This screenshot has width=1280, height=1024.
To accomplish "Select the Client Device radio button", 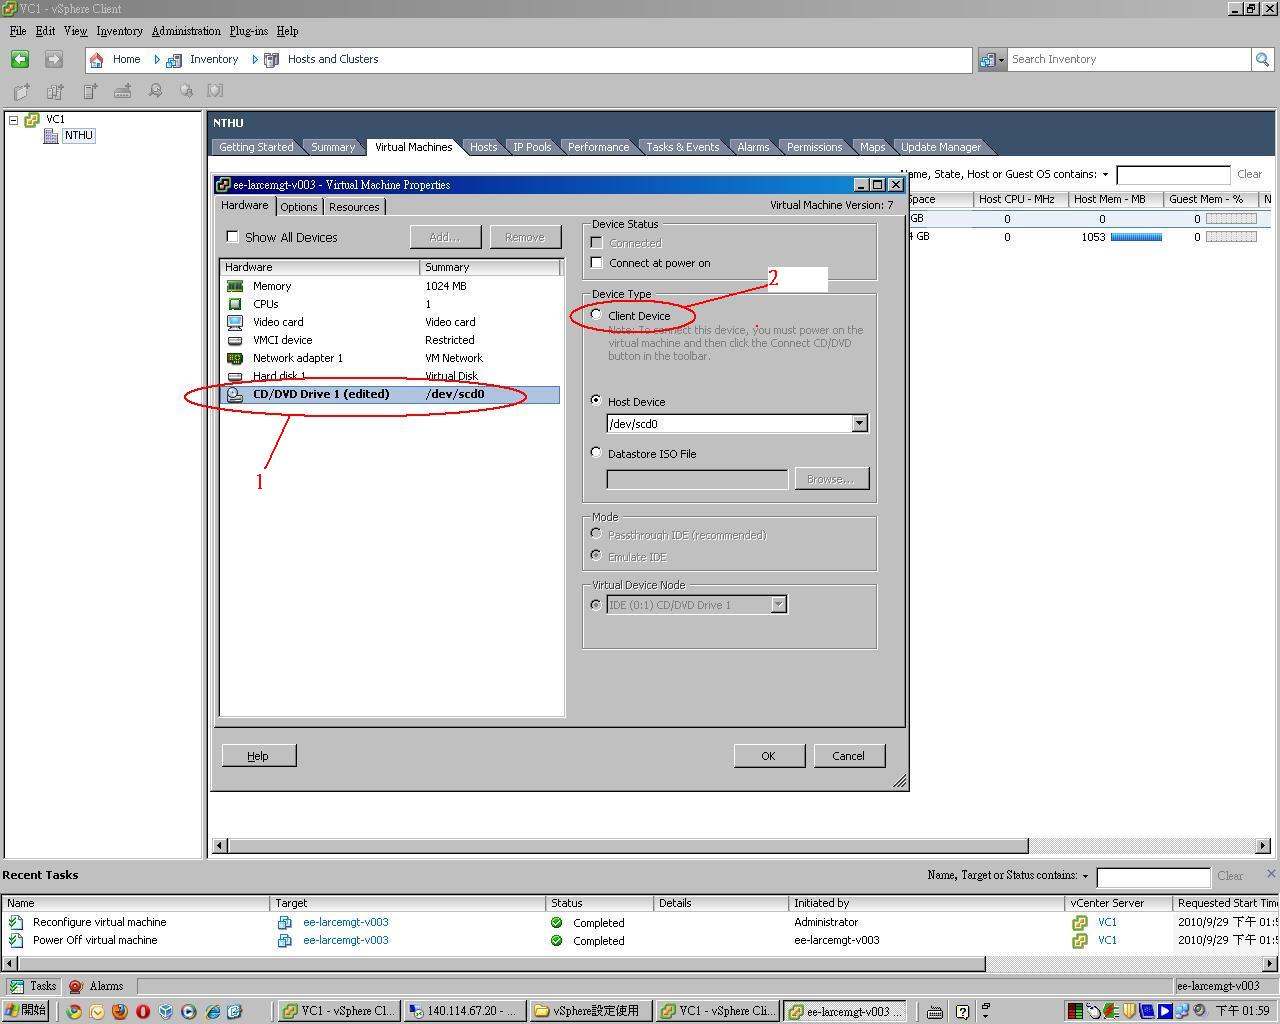I will tap(597, 315).
